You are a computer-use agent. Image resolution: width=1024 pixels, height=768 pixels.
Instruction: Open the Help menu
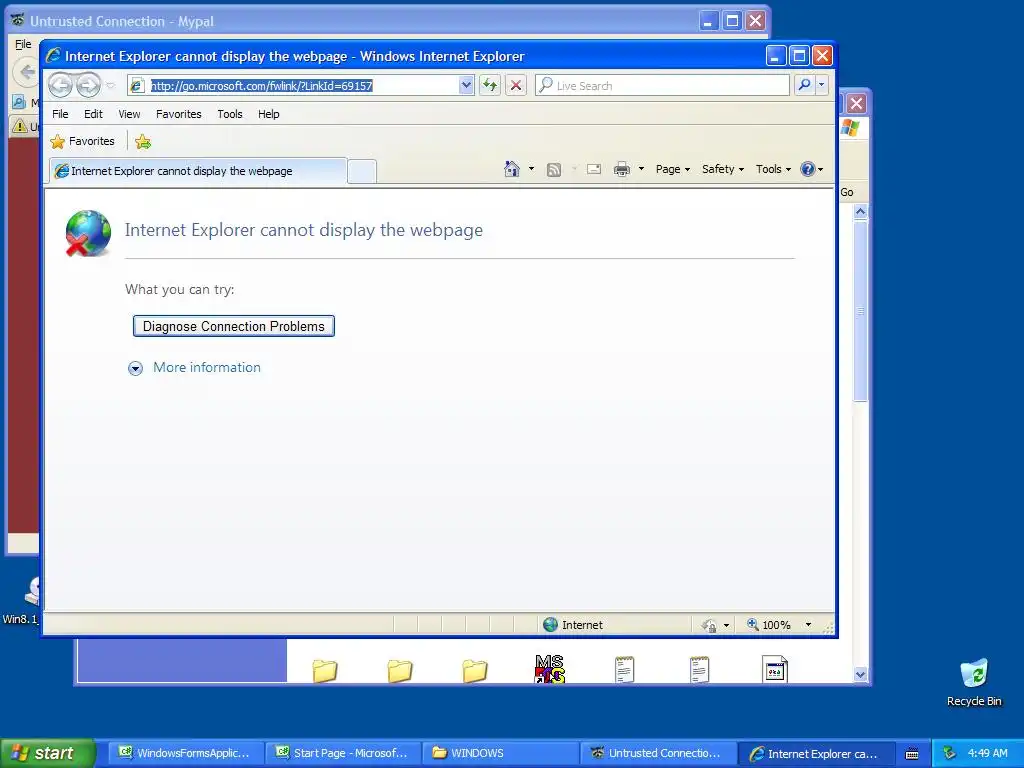(x=268, y=114)
